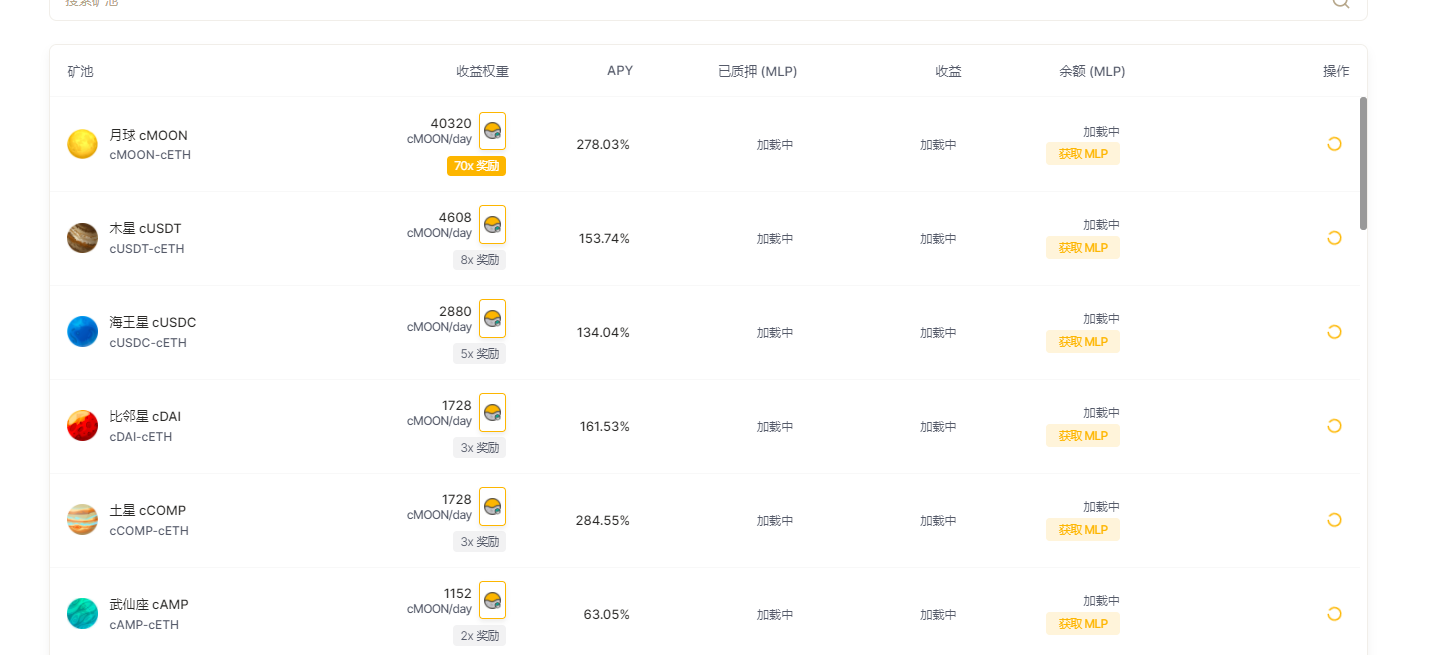The height and width of the screenshot is (655, 1440).
Task: Click the loading spinner in the cUSDC row
Action: point(1334,332)
